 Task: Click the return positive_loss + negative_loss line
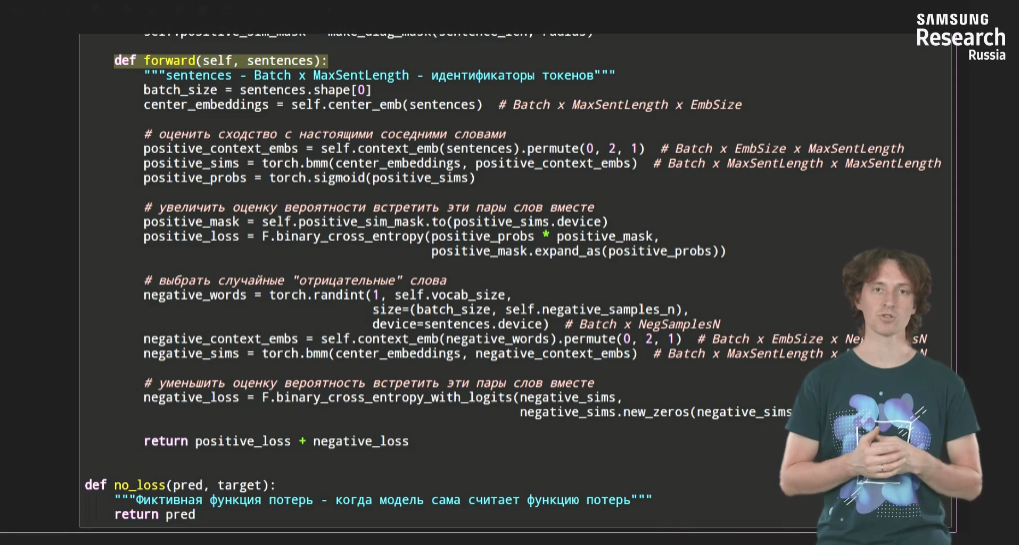(x=276, y=441)
